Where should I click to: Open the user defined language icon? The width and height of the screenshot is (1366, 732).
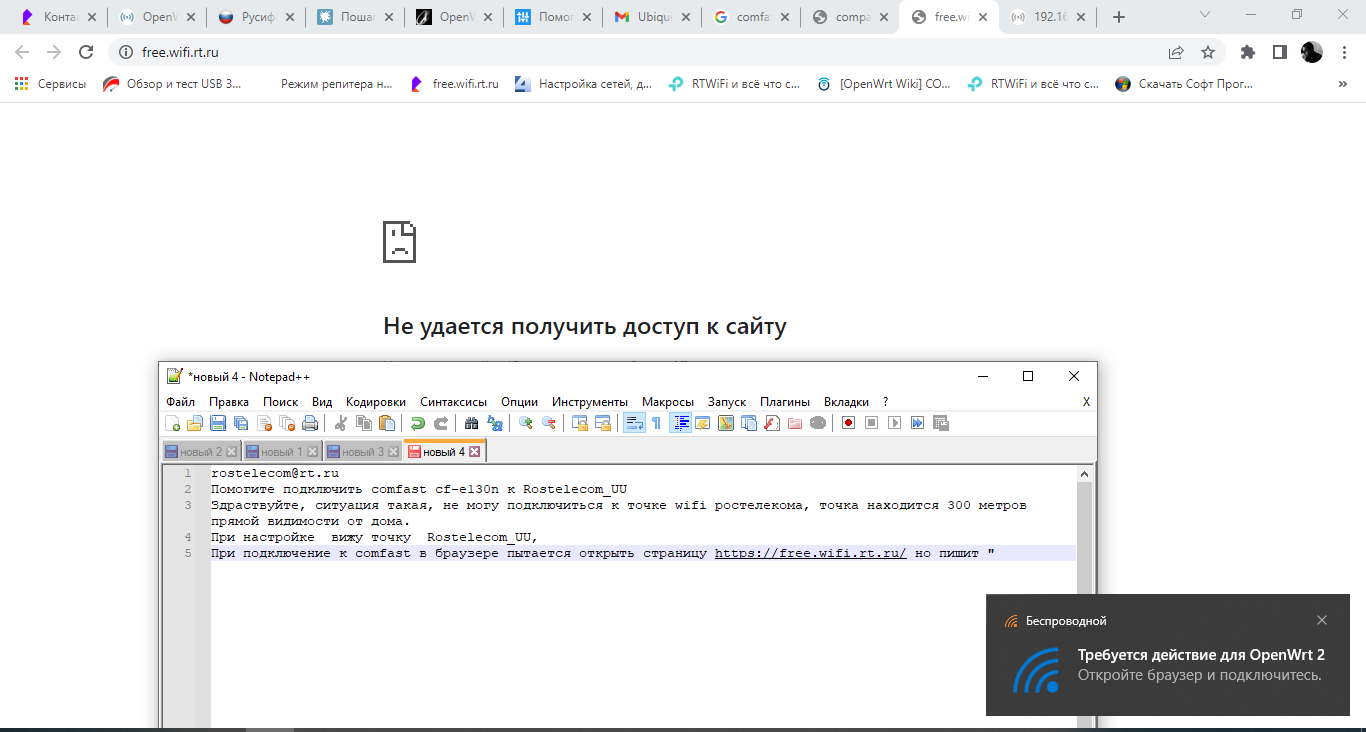point(702,423)
